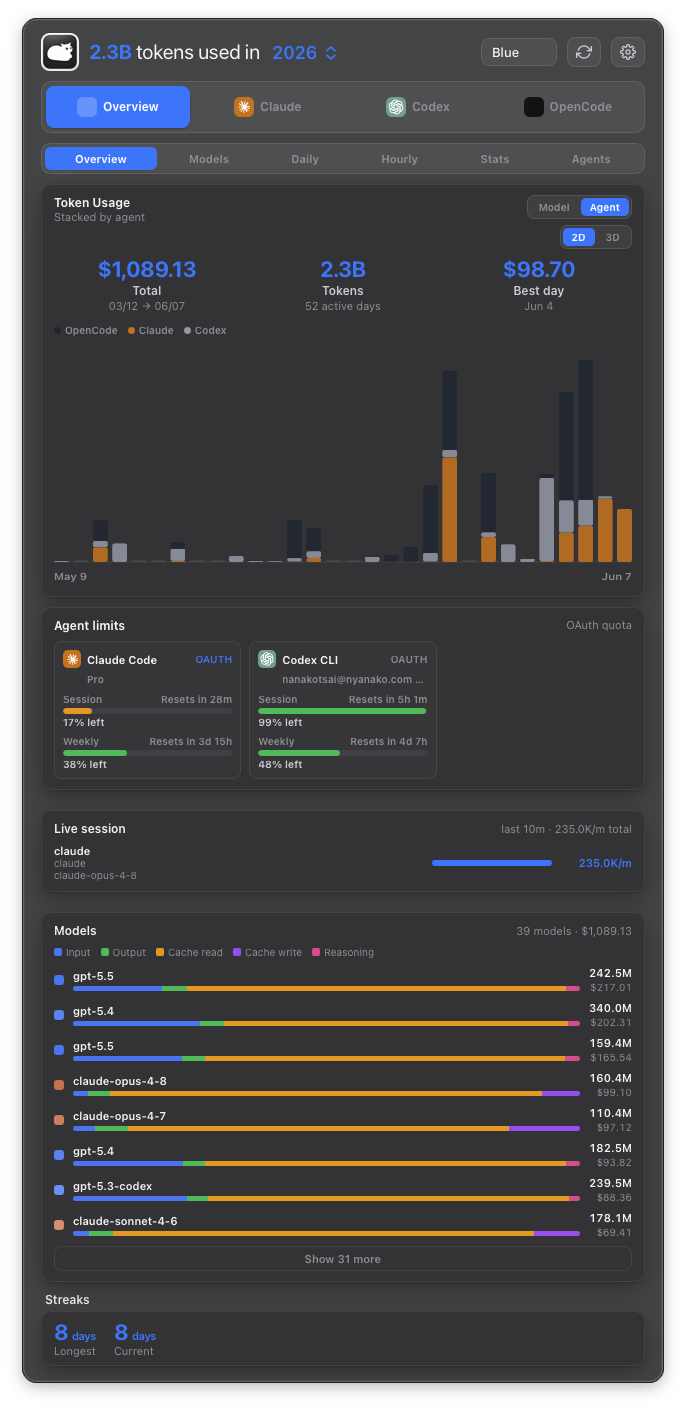Click the claude-sonnet-4-6 usage bar
686x1409 pixels.
[326, 1234]
